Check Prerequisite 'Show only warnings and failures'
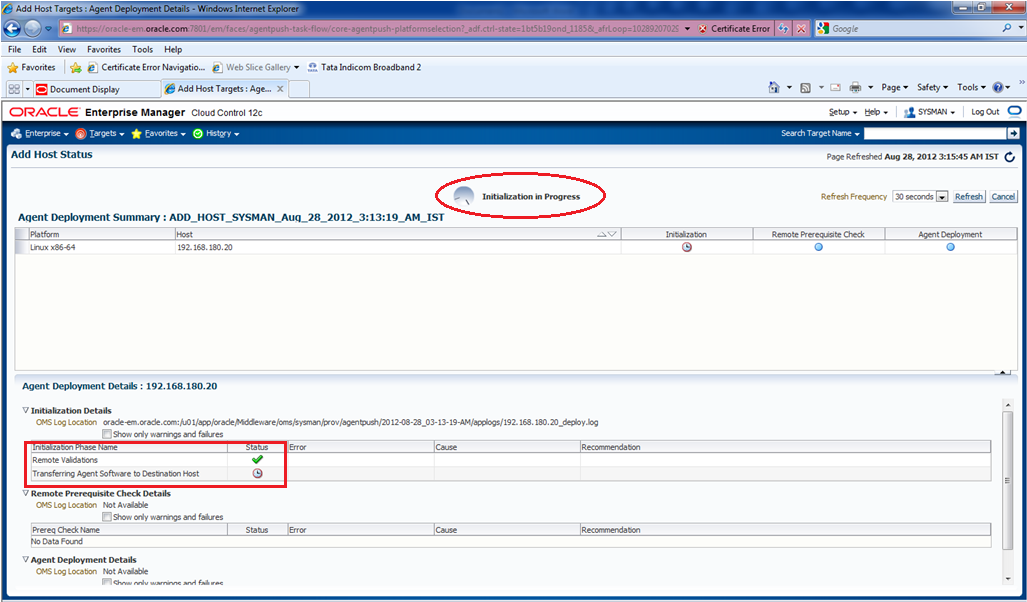1027x602 pixels. 107,517
